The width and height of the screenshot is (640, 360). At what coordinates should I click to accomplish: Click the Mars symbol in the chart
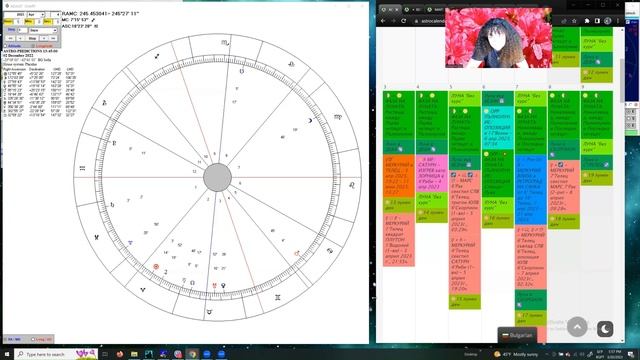297,253
